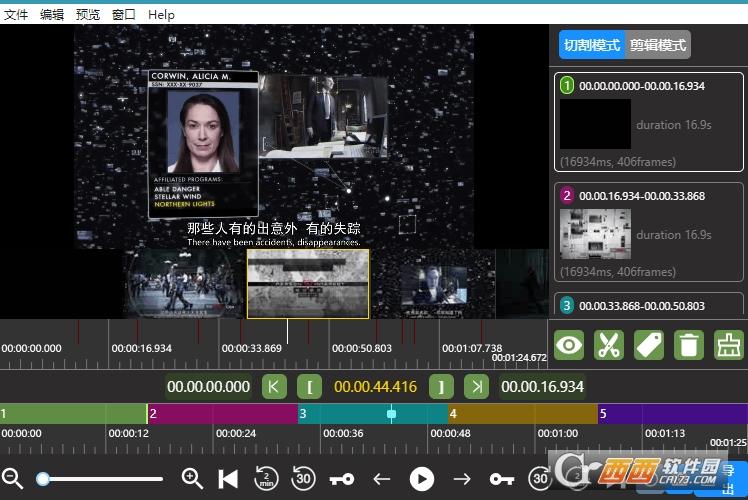The width and height of the screenshot is (748, 500).
Task: Click segment 2's thumbnail image
Action: click(595, 234)
